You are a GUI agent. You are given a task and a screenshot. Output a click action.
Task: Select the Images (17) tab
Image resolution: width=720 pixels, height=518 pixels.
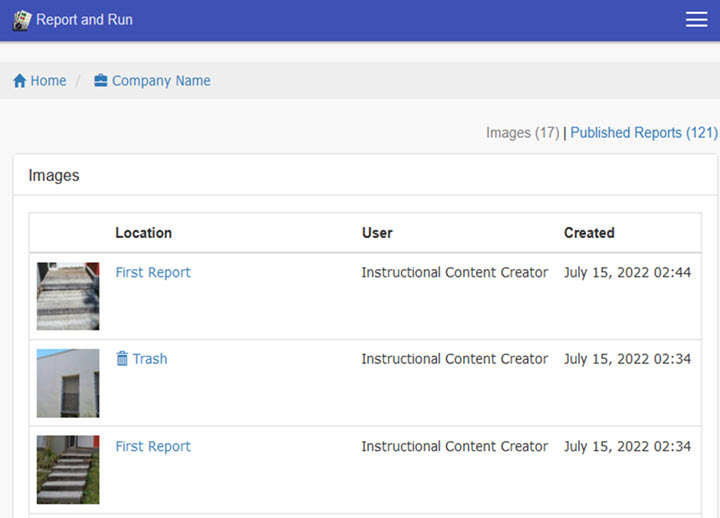(x=522, y=132)
